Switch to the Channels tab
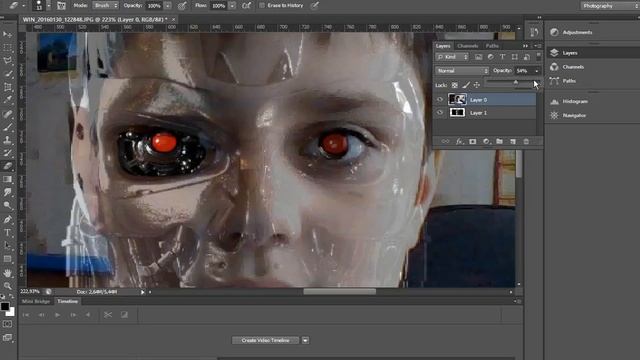The image size is (640, 360). [x=467, y=46]
